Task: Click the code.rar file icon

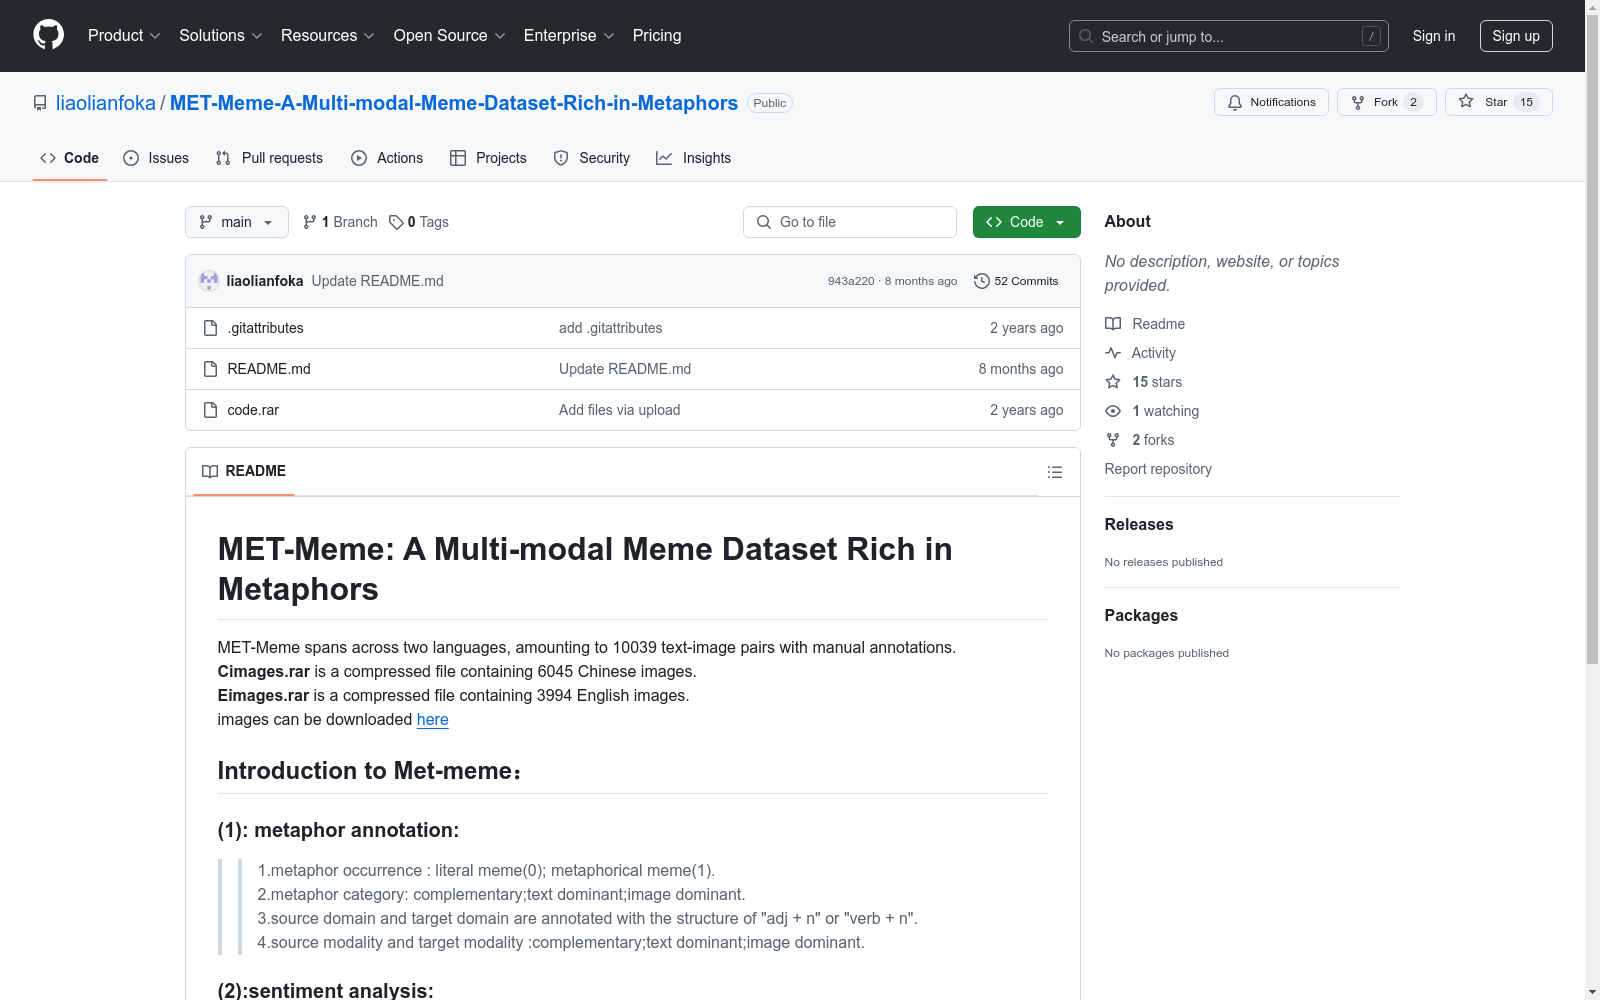Action: [x=210, y=410]
